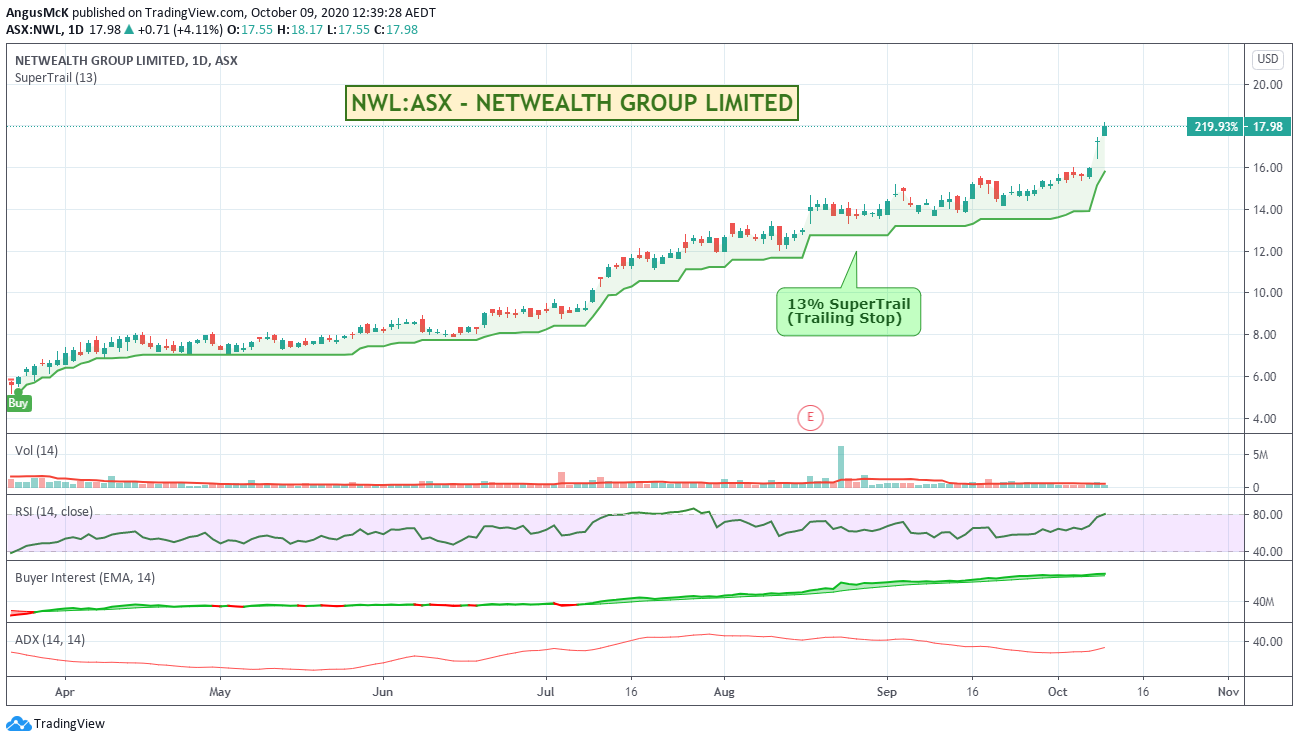Click the Jun date axis label
Image resolution: width=1299 pixels, height=742 pixels.
tap(382, 691)
